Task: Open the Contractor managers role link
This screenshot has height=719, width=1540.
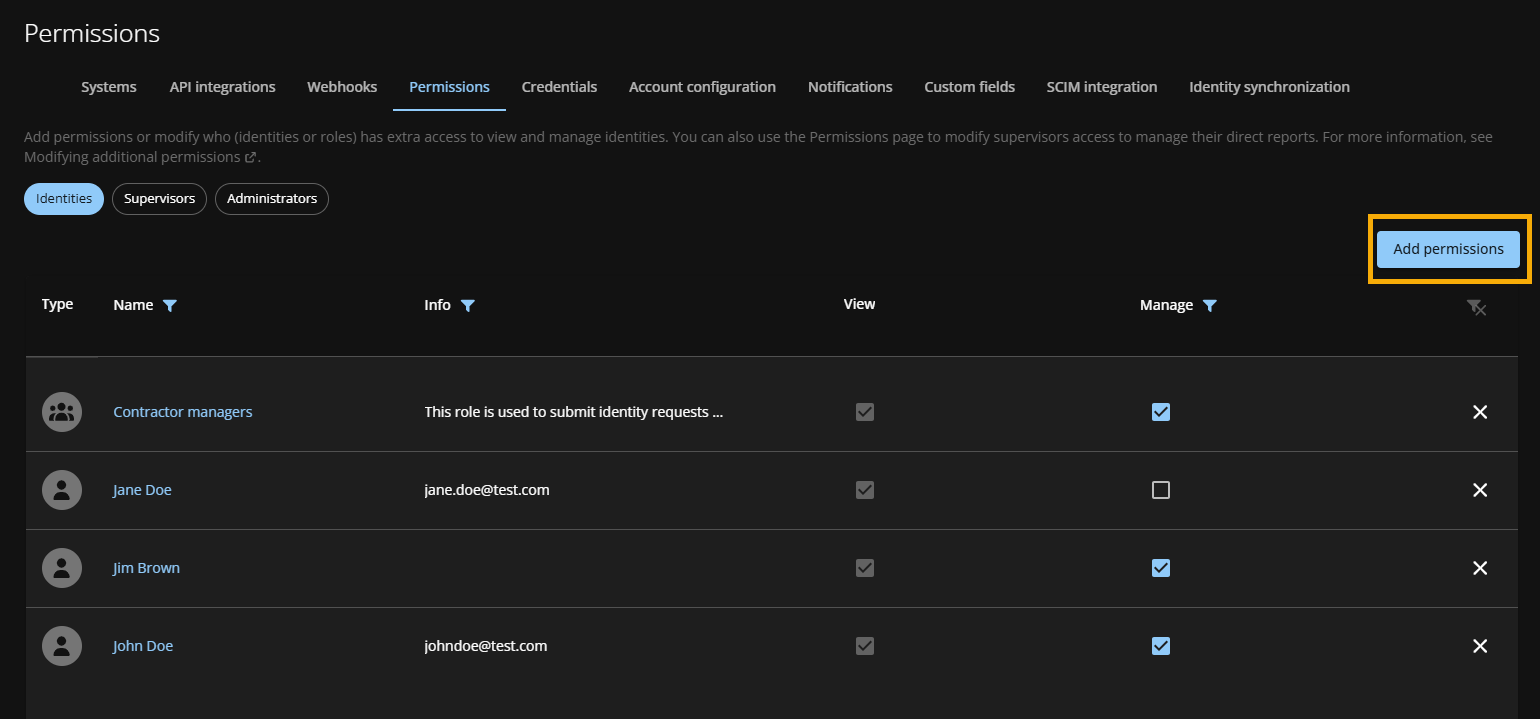Action: pyautogui.click(x=183, y=411)
